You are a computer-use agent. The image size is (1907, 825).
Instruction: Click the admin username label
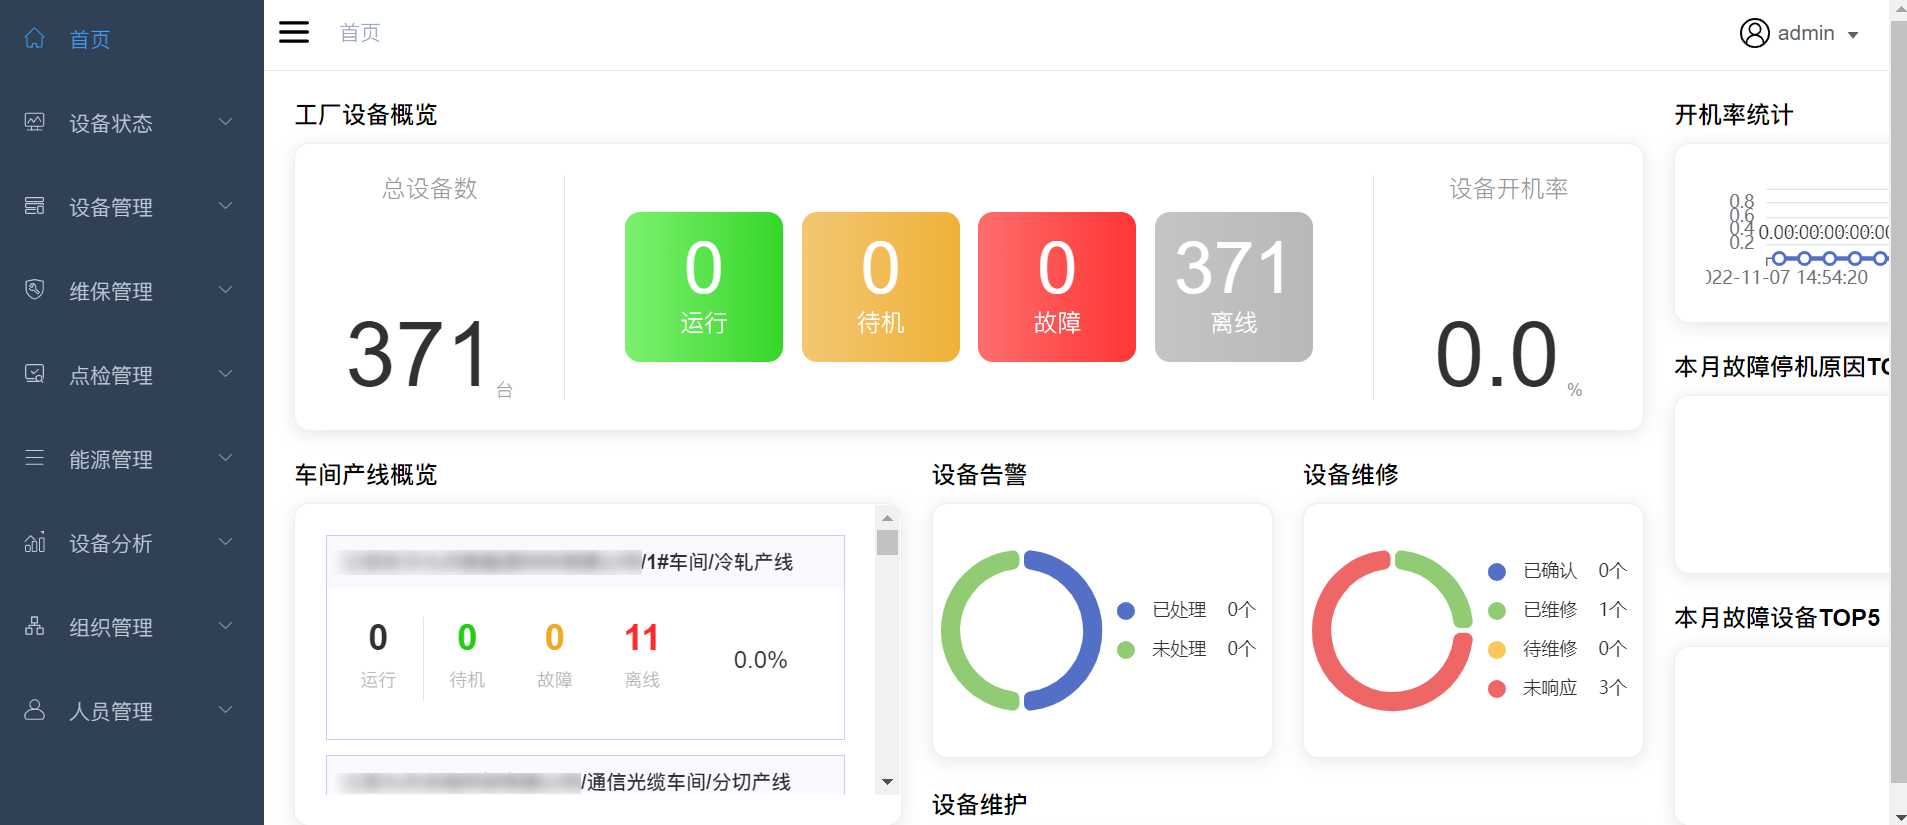click(1806, 33)
